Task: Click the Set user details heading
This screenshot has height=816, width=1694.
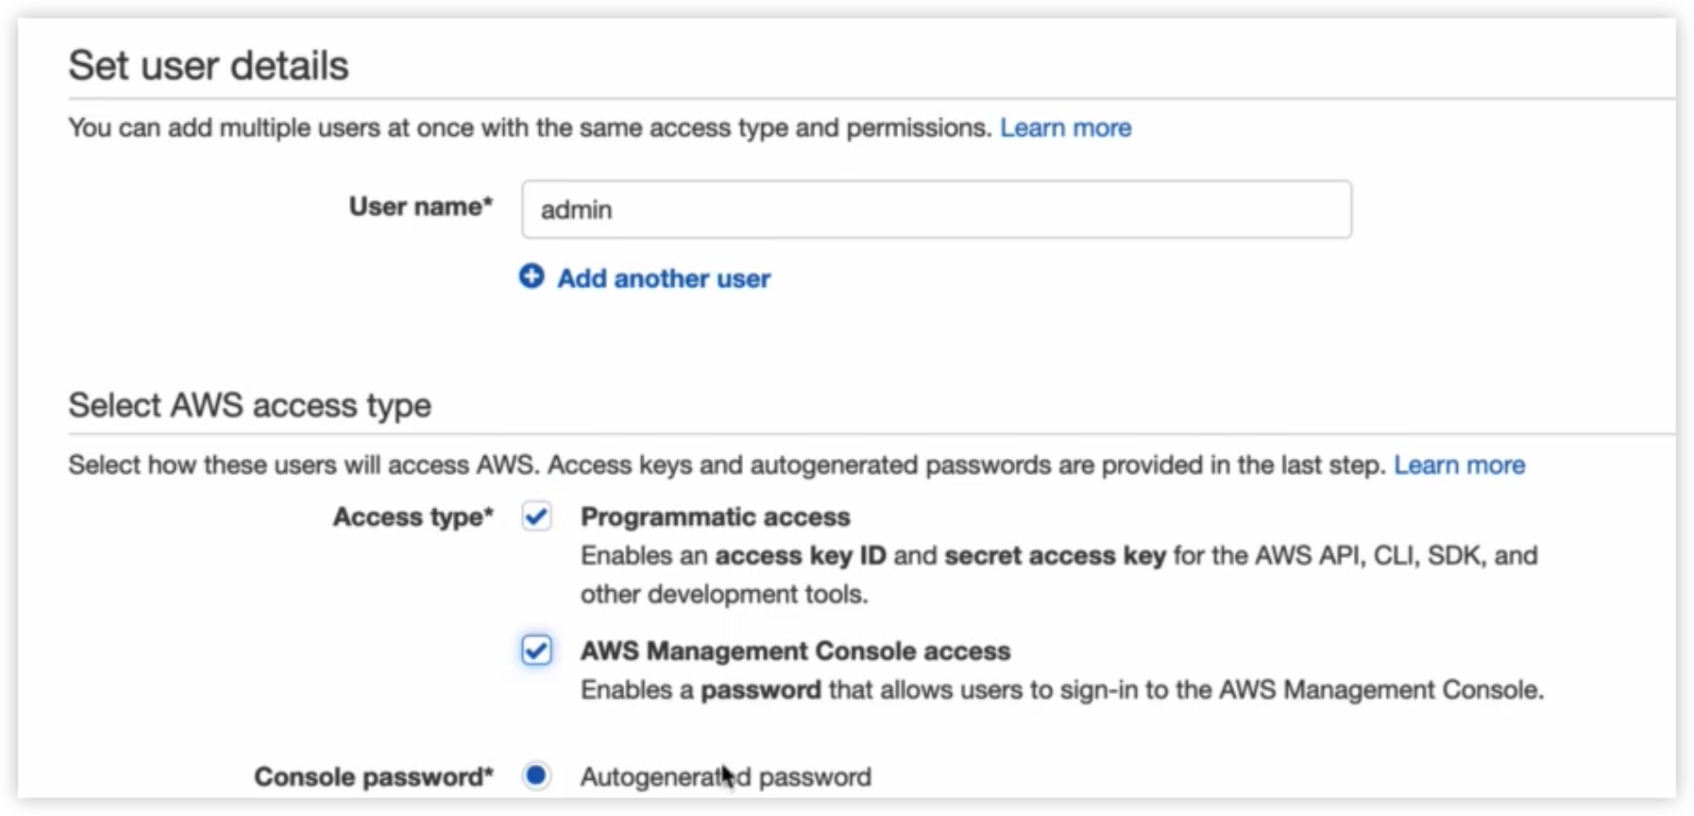Action: click(208, 66)
